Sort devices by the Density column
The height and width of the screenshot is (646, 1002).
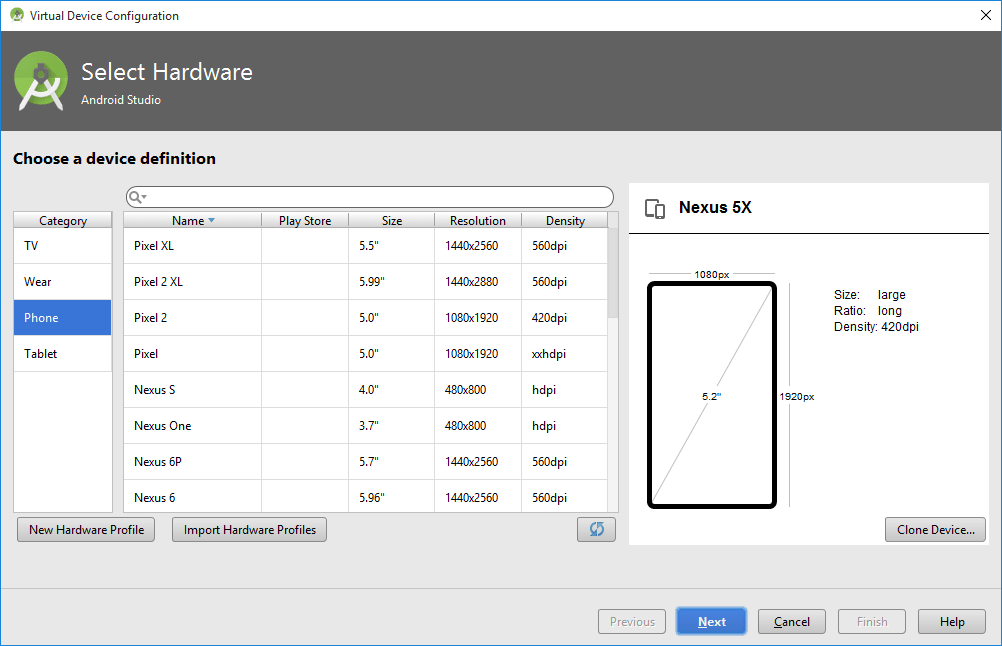point(565,221)
